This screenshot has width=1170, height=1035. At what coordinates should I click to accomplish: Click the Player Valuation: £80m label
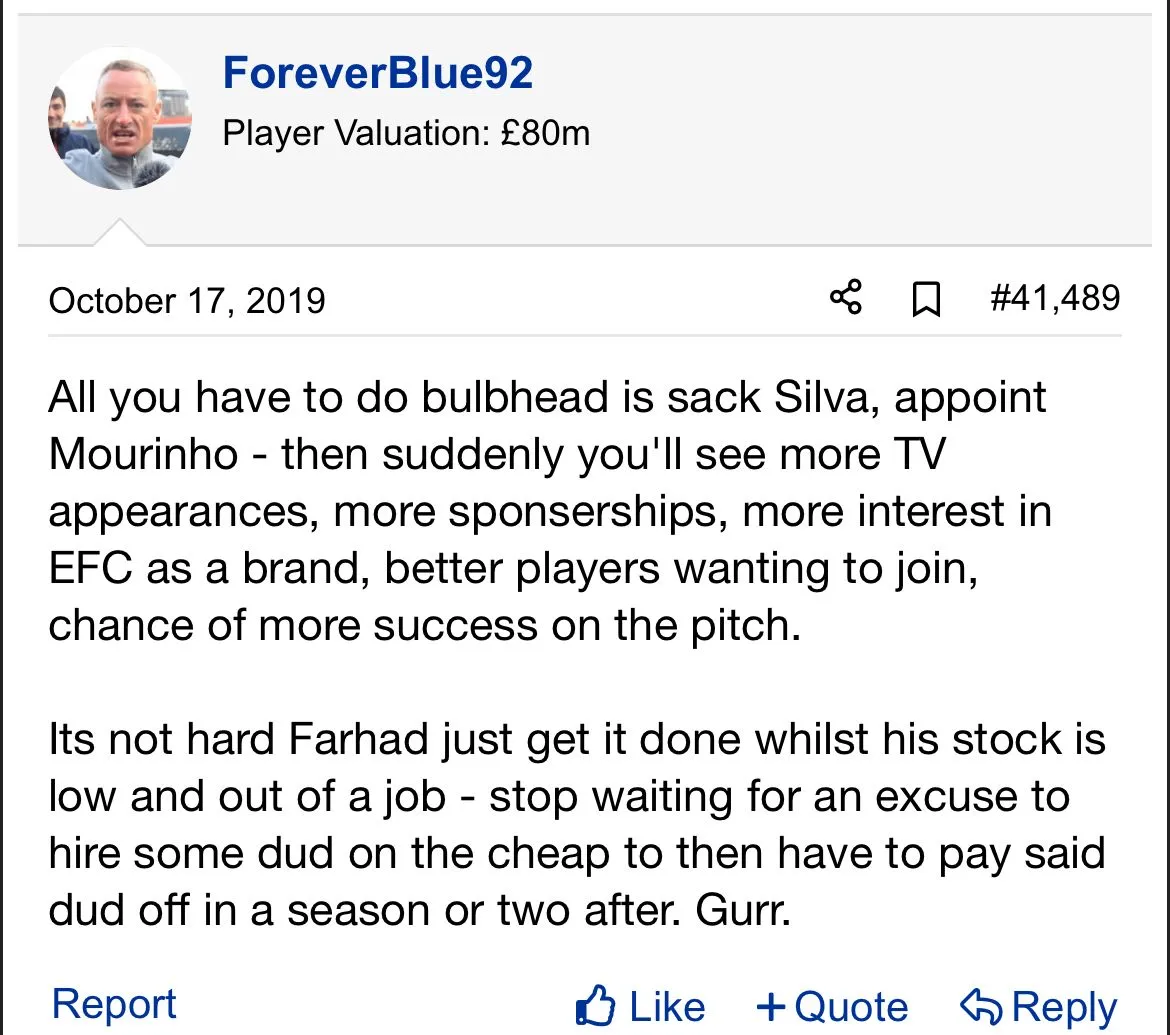[x=406, y=133]
